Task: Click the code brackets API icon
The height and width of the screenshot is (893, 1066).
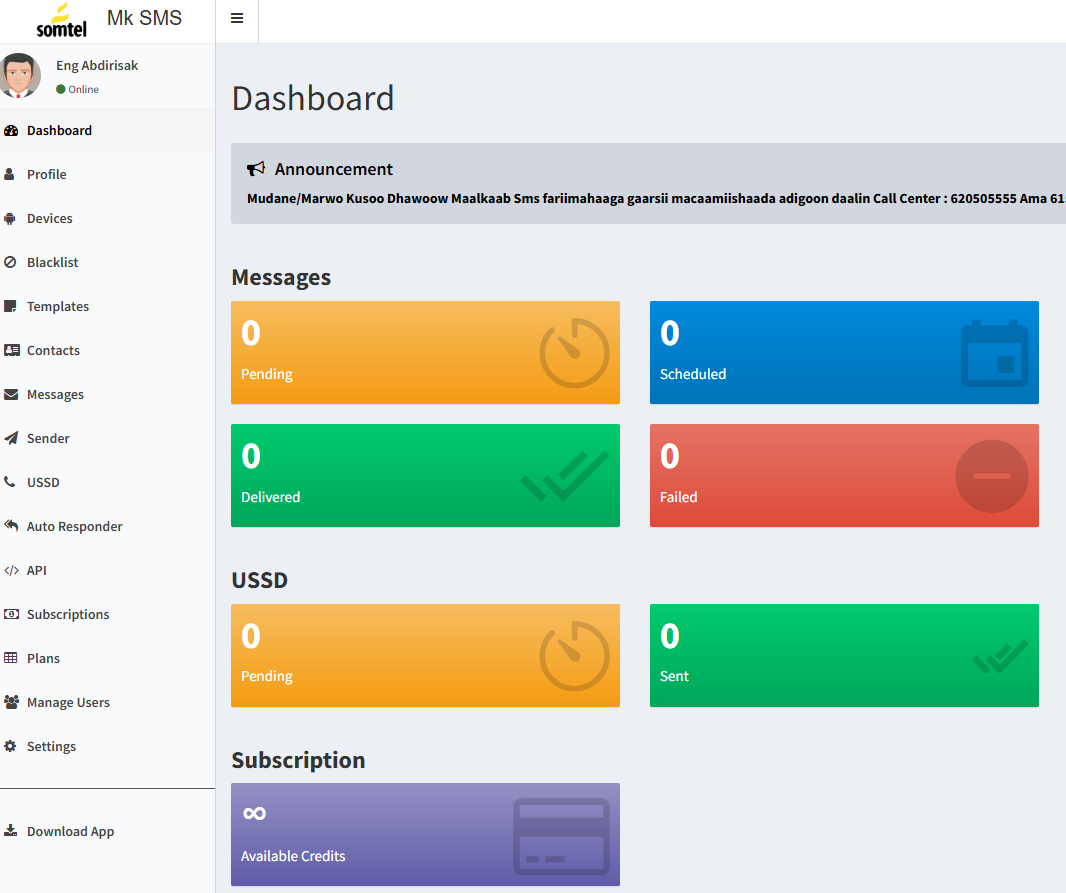Action: [11, 570]
